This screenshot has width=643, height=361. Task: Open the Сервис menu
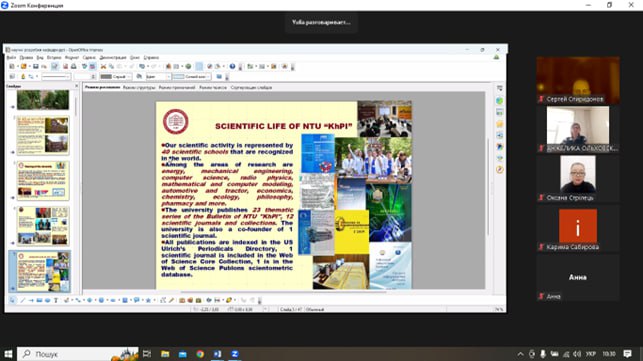(89, 57)
